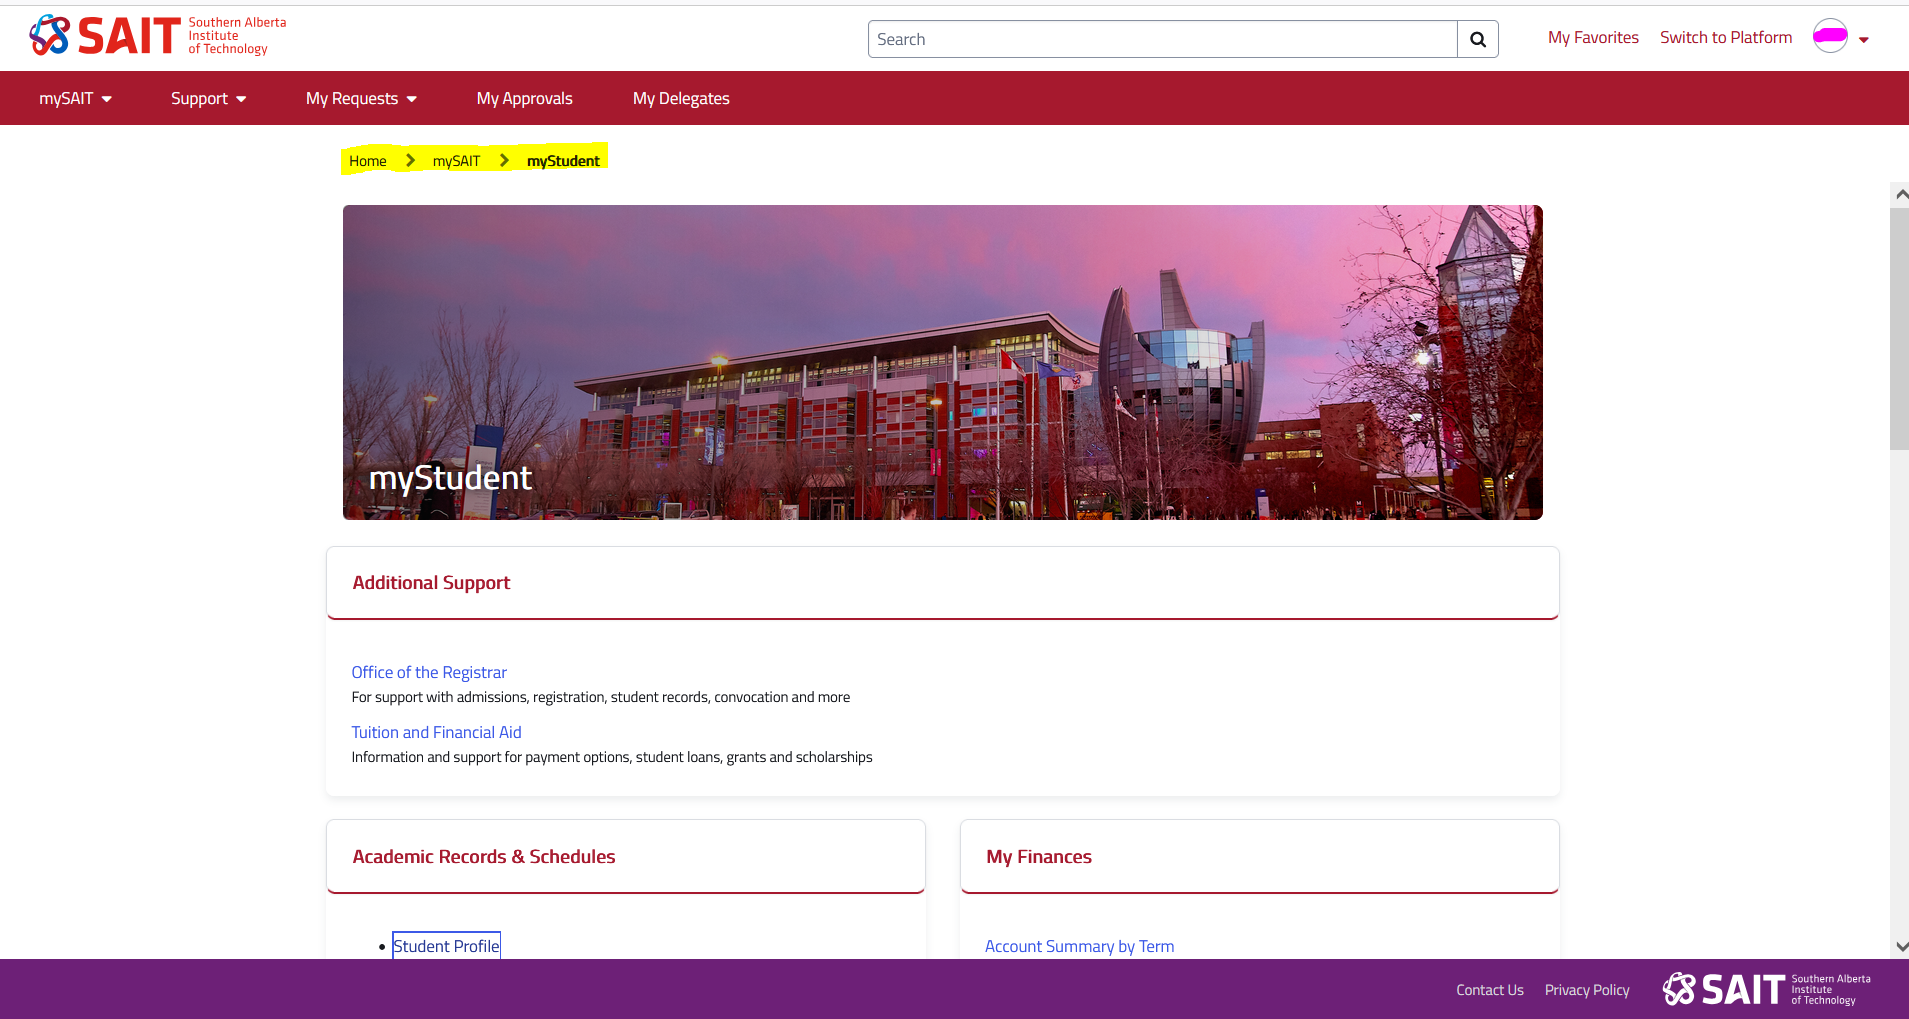This screenshot has width=1909, height=1019.
Task: Open Office of the Registrar link
Action: [429, 672]
